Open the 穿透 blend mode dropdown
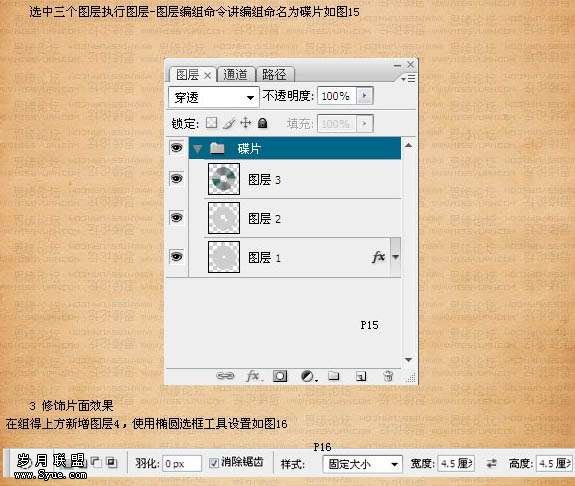The image size is (575, 486). point(213,97)
